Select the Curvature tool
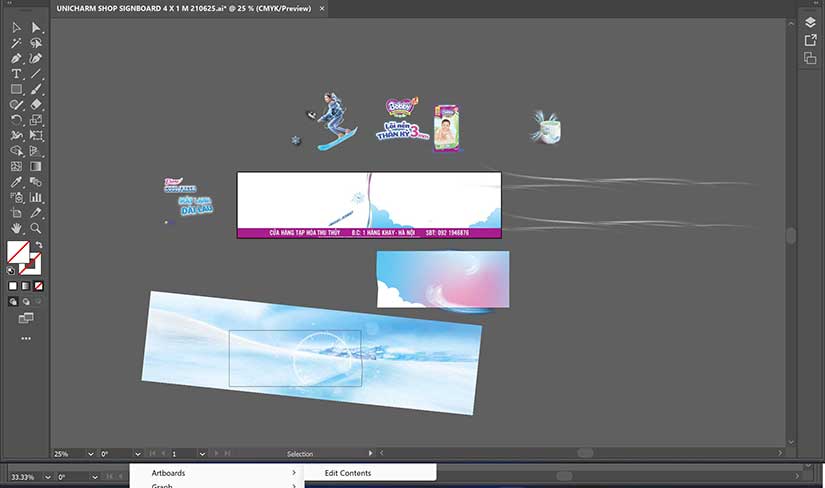This screenshot has height=488, width=825. click(35, 58)
